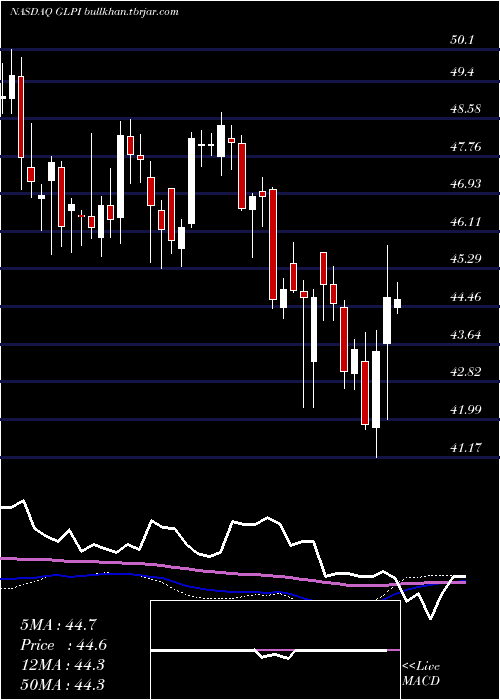This screenshot has width=500, height=700.
Task: Click the 48.58 price axis label
Action: pos(466,109)
